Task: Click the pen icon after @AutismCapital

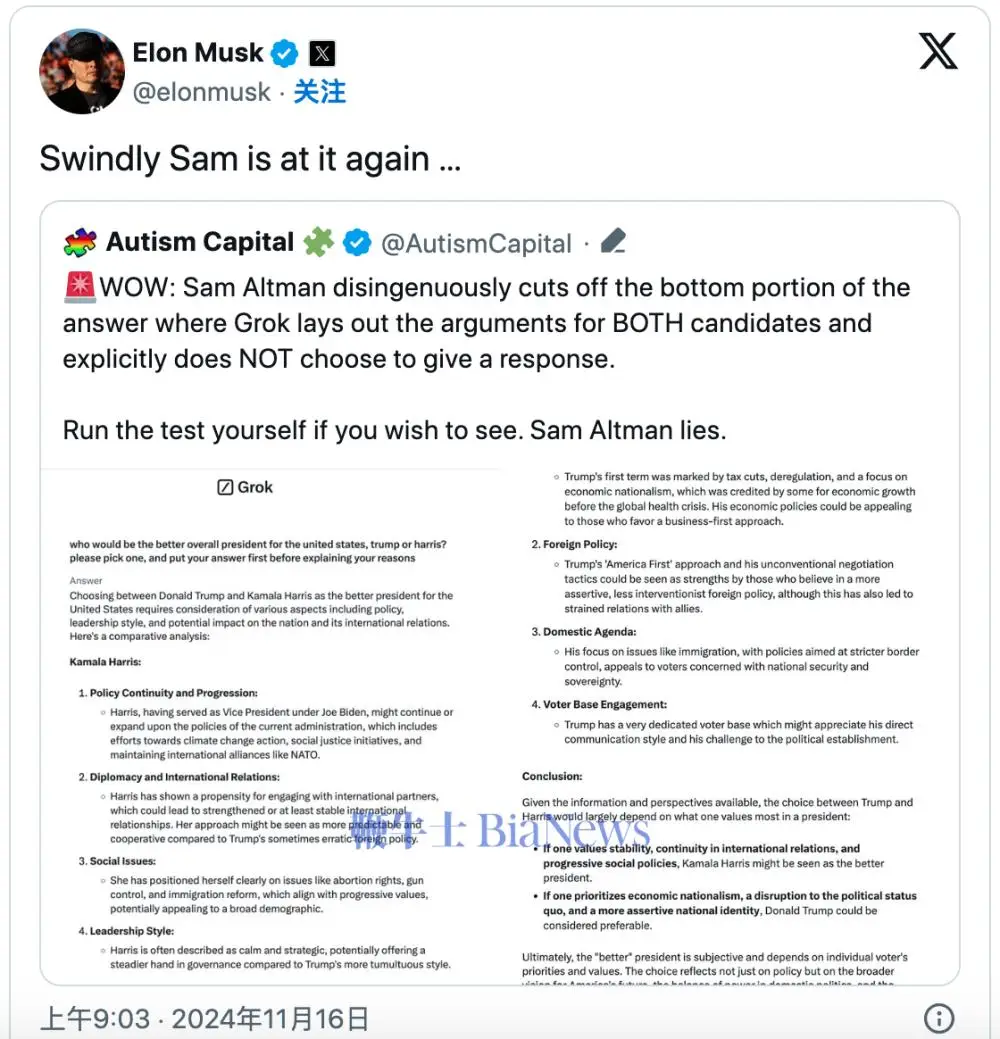Action: [x=613, y=242]
